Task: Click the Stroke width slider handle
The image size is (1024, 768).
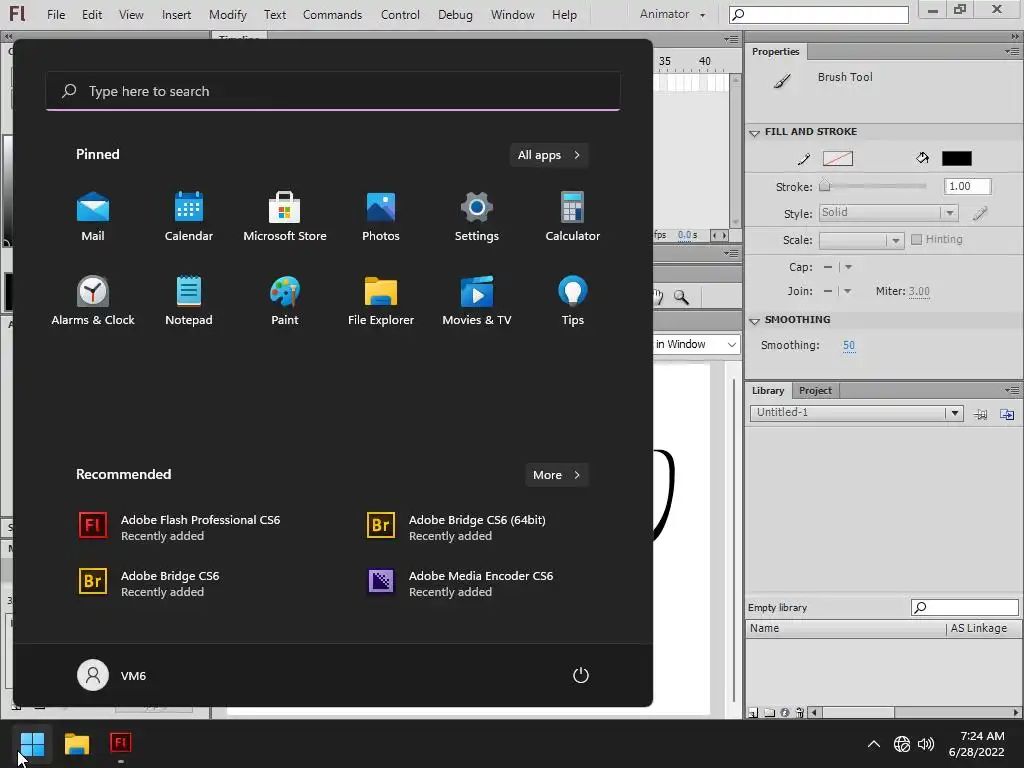Action: click(x=825, y=185)
